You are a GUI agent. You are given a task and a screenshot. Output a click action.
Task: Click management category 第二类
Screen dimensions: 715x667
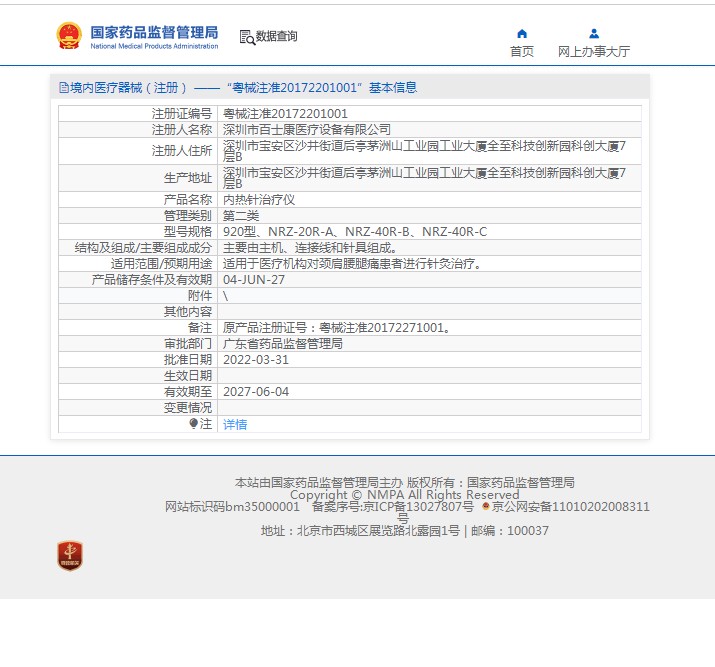click(241, 216)
